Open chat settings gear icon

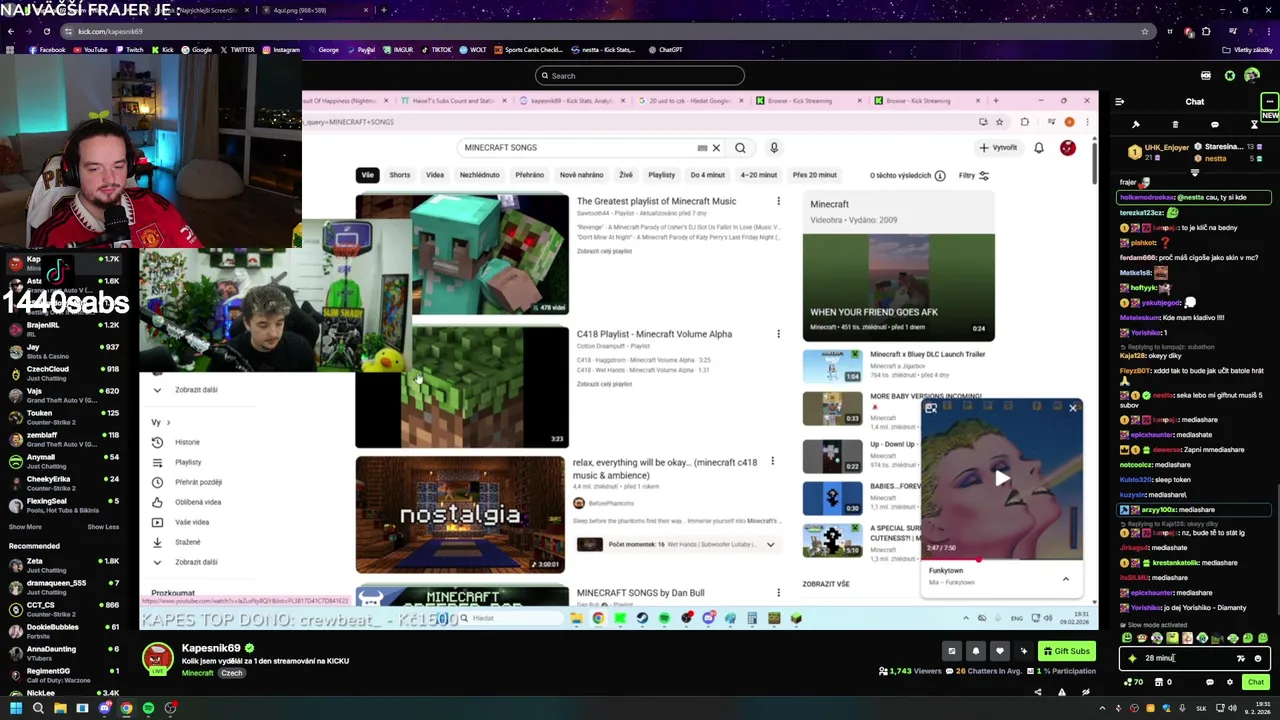(x=1230, y=682)
